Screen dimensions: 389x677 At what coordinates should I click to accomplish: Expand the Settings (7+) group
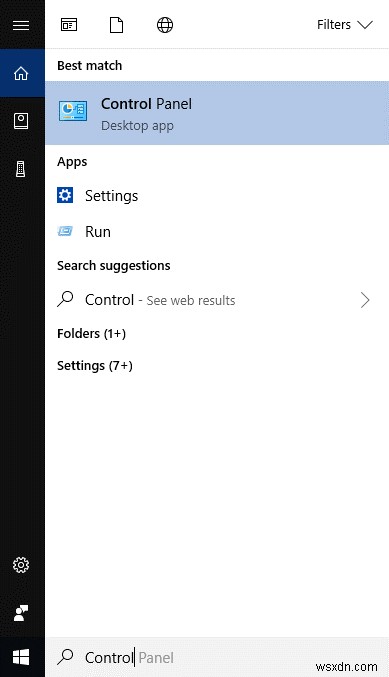click(x=95, y=366)
